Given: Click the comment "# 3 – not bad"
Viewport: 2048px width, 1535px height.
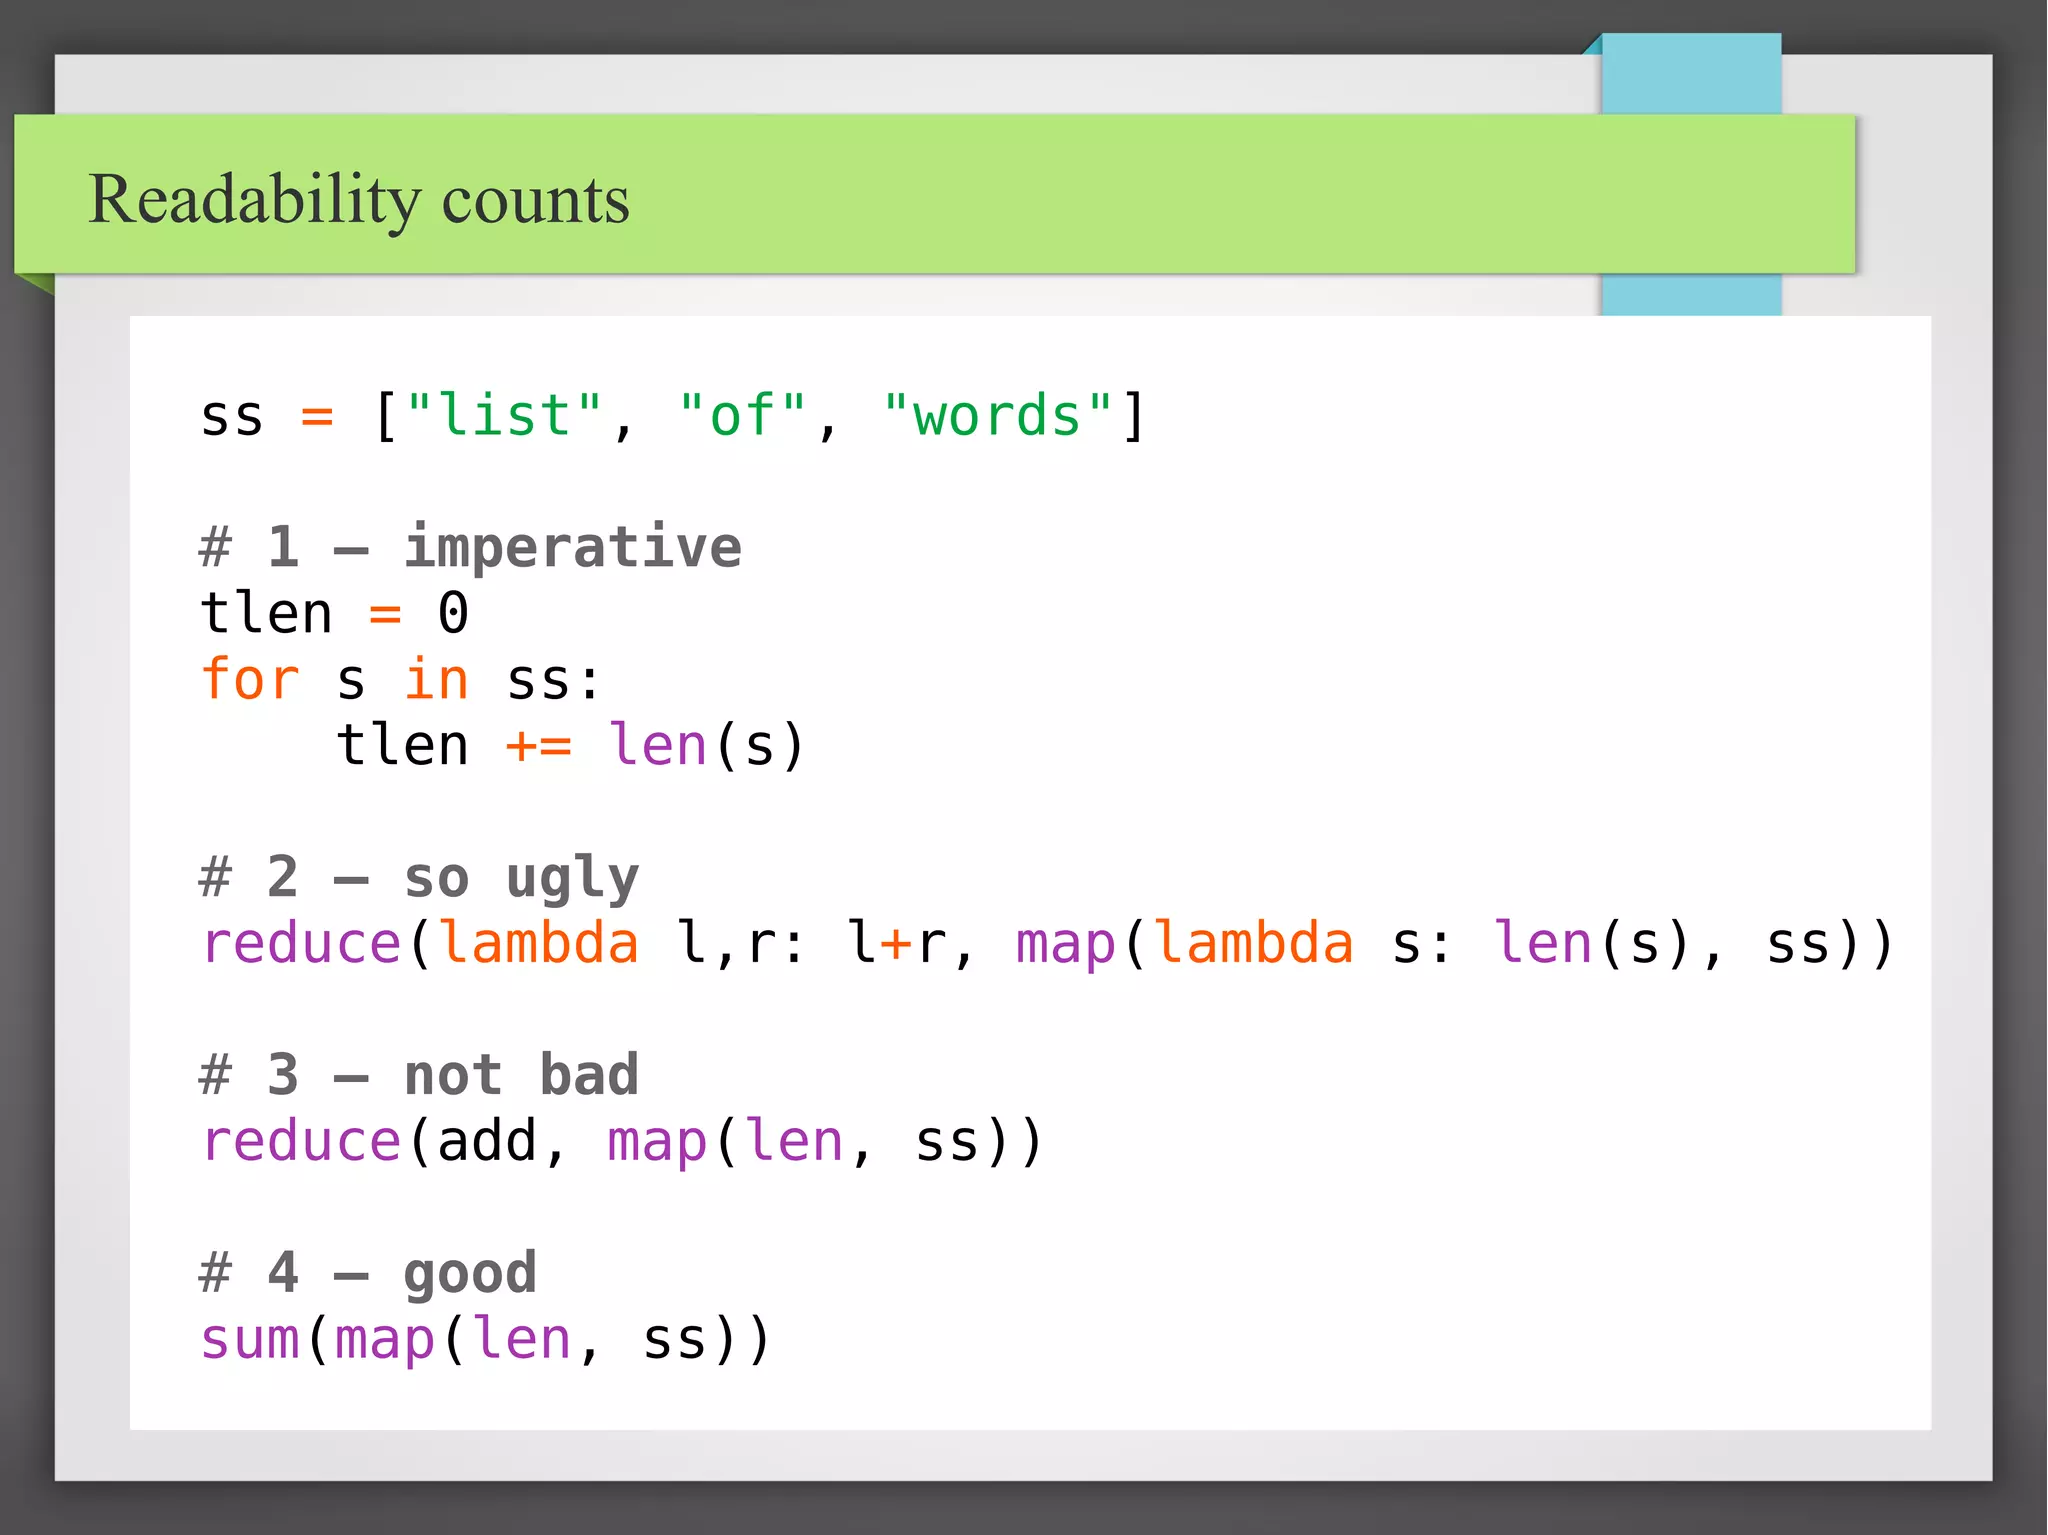Looking at the screenshot, I should click(419, 1075).
